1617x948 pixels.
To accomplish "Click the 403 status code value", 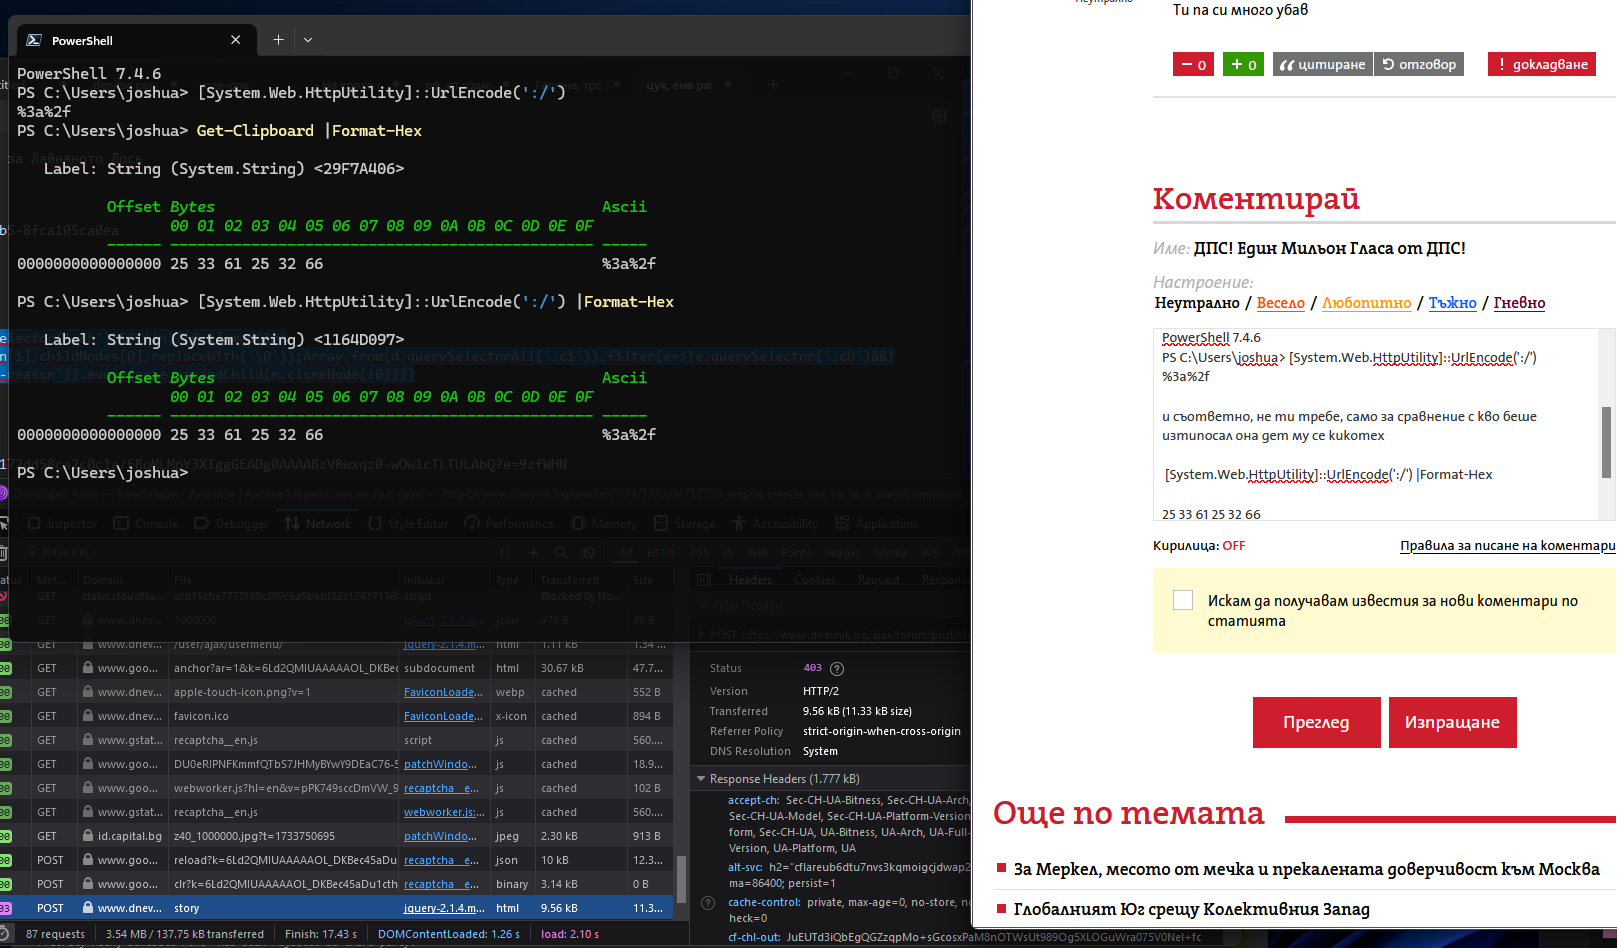I will coord(812,668).
